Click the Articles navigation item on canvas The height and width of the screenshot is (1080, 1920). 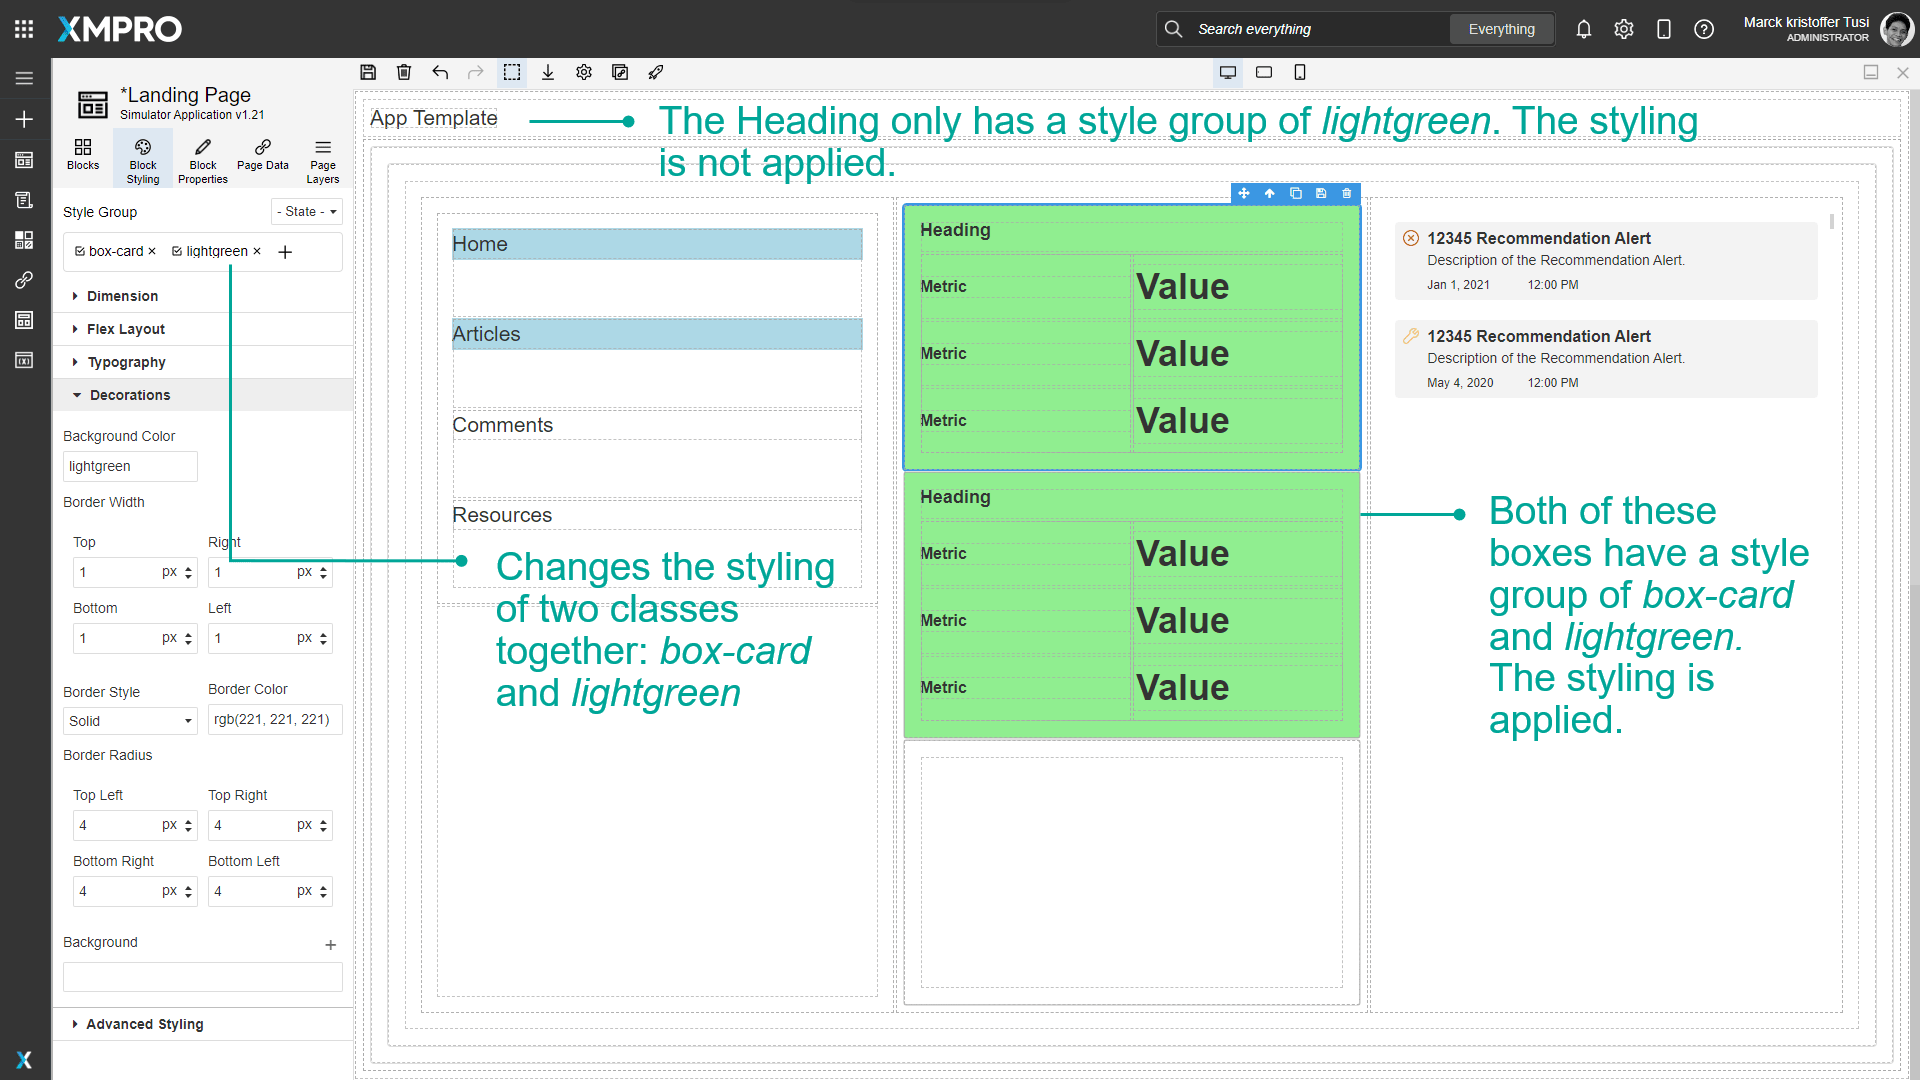[657, 334]
